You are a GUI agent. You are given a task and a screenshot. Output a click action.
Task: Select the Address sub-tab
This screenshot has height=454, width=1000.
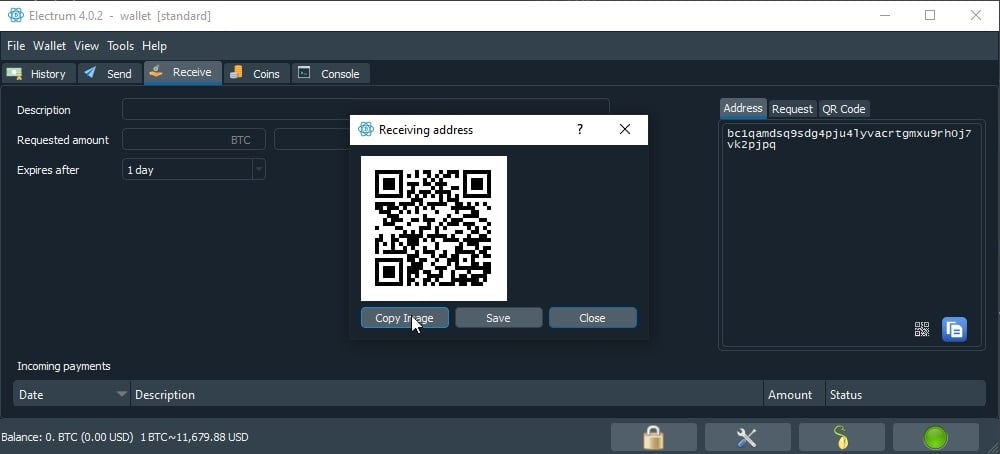743,108
